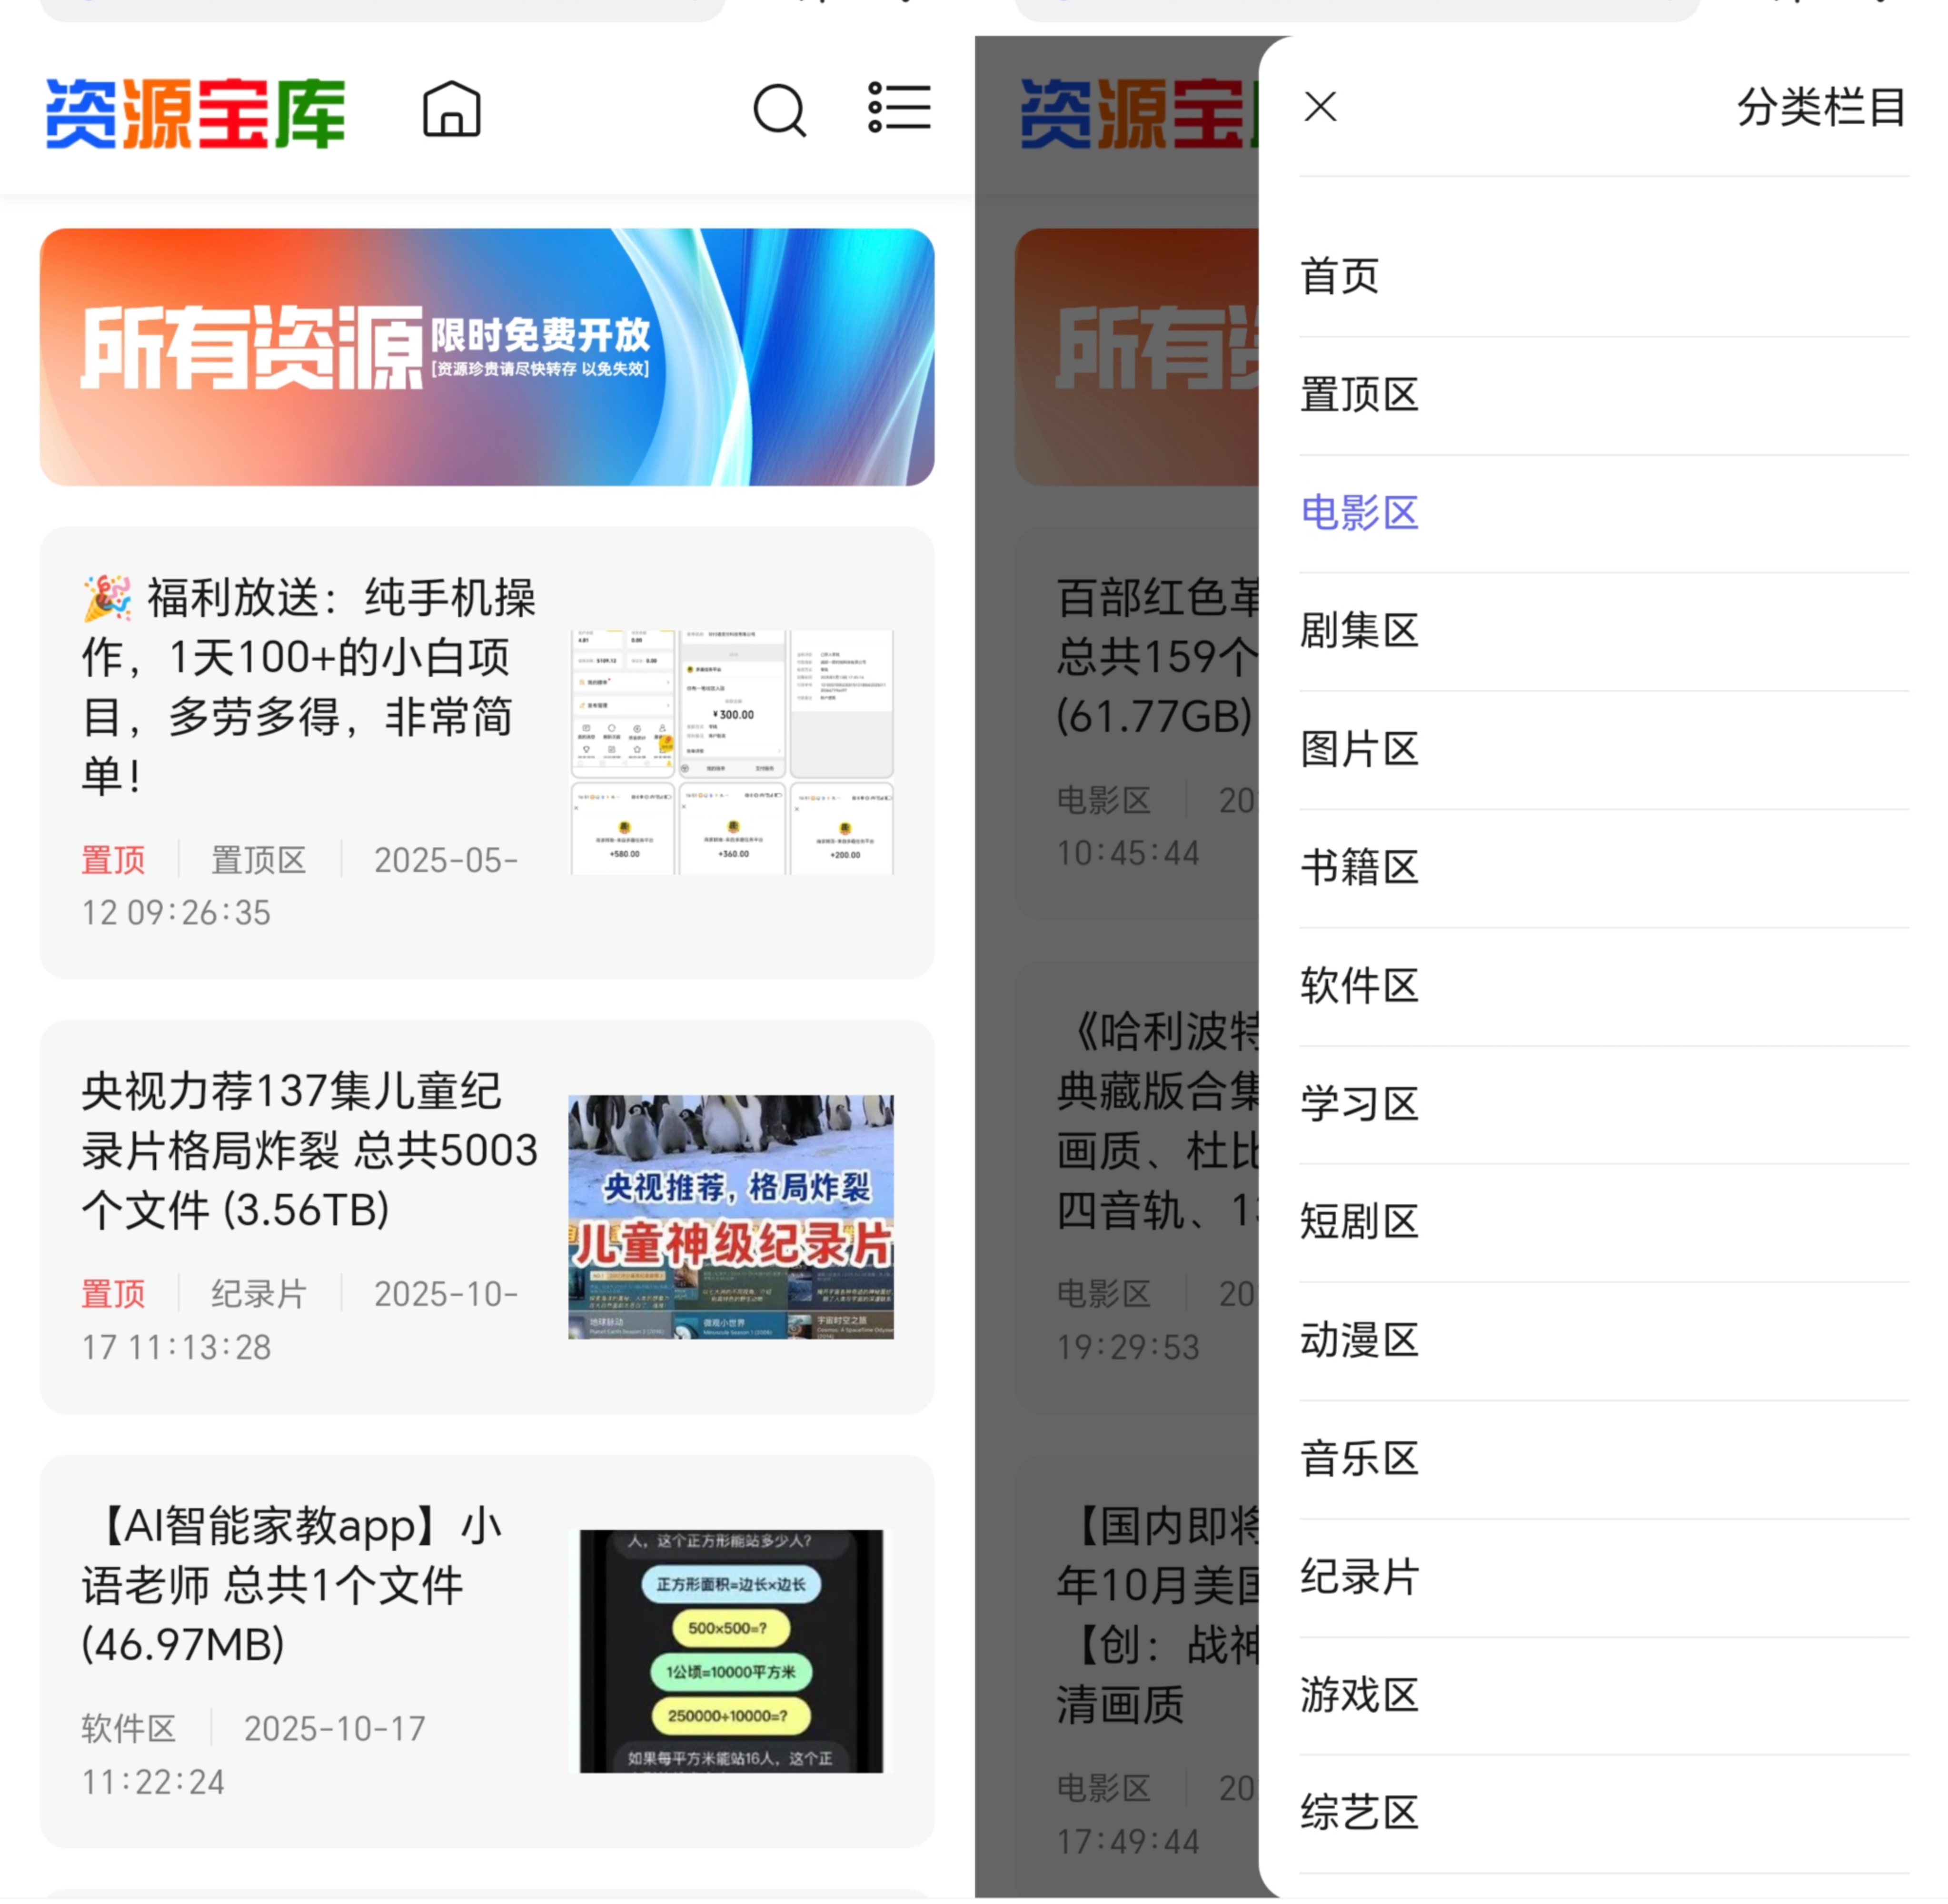This screenshot has height=1904, width=1948.
Task: Click the 纪录片 tag on the pinned post
Action: (257, 1293)
